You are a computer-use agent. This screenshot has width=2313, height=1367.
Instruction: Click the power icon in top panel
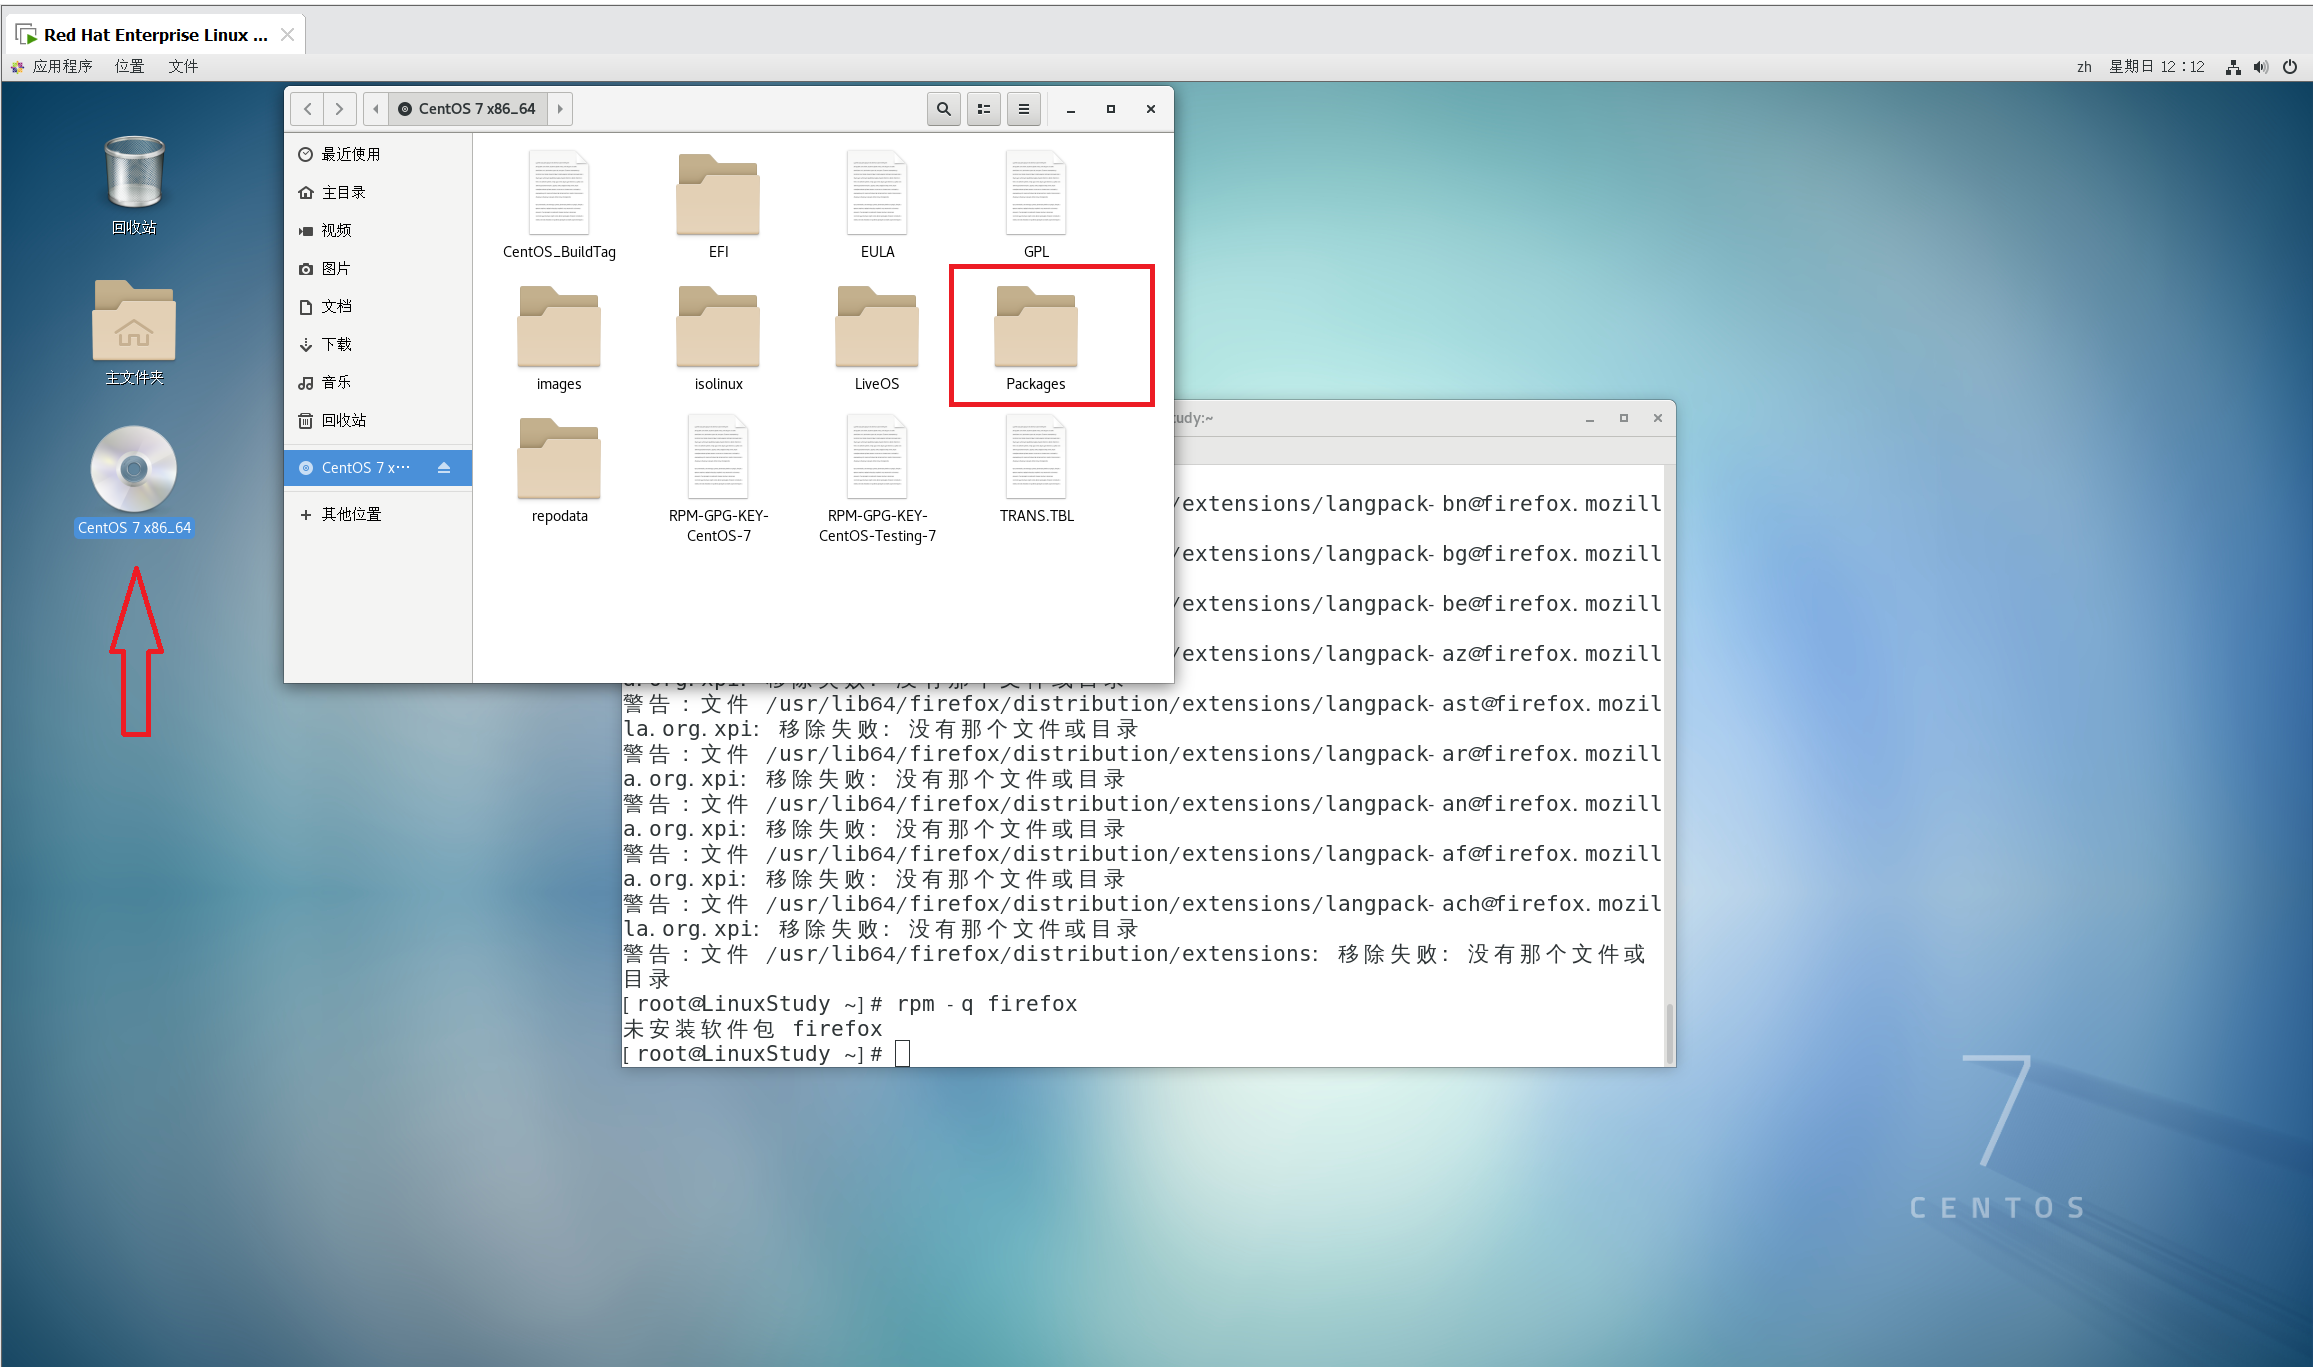tap(2290, 67)
